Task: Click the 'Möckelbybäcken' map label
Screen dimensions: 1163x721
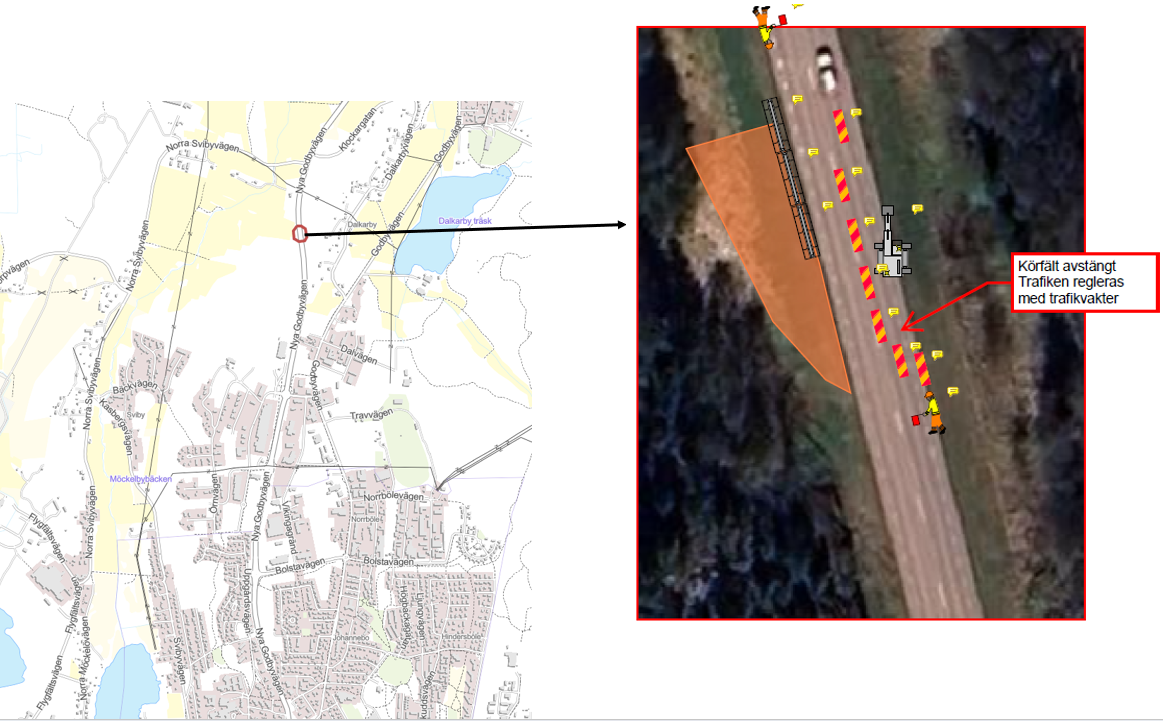Action: [x=140, y=479]
